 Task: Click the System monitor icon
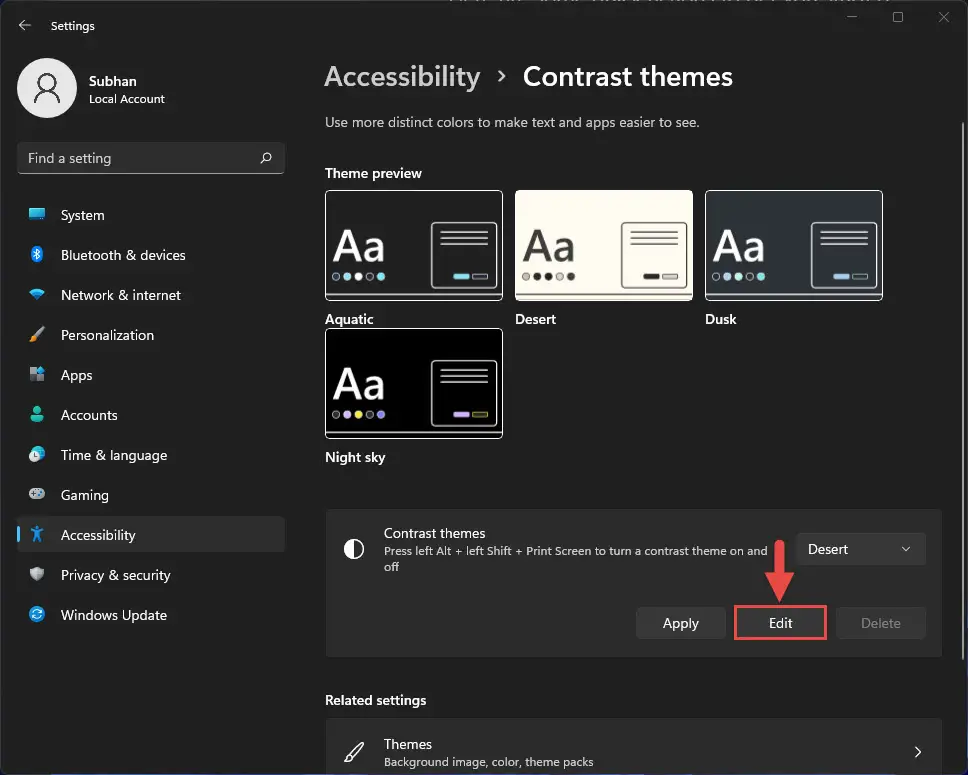37,214
